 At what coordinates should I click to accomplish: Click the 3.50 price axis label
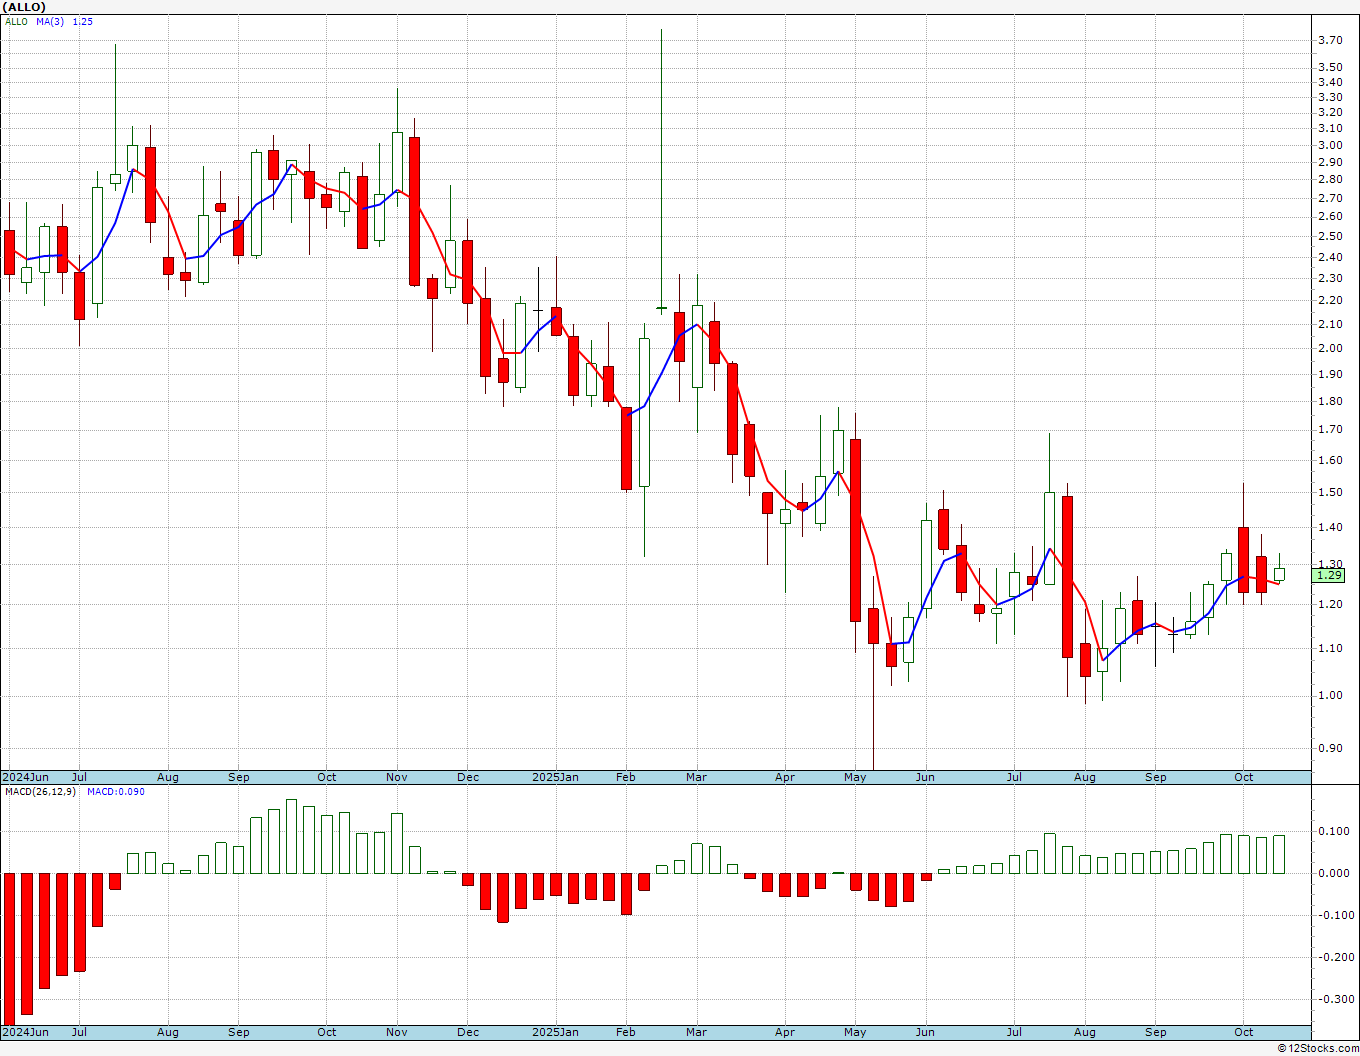tap(1330, 67)
